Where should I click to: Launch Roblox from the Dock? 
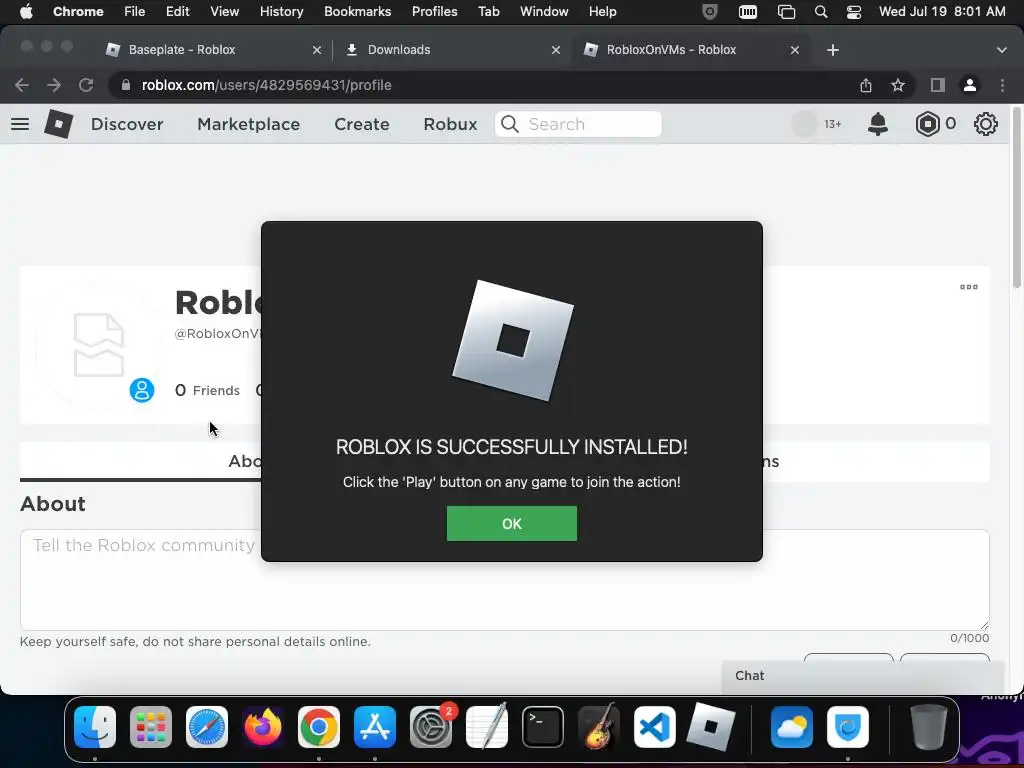click(711, 727)
